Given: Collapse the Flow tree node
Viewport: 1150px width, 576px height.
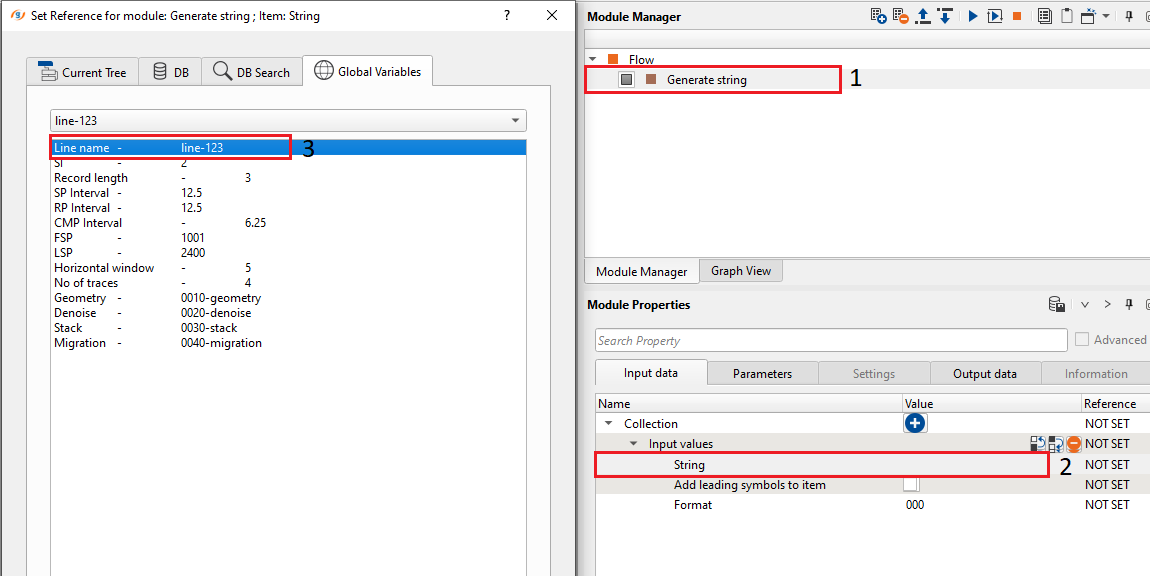Looking at the screenshot, I should coord(593,60).
